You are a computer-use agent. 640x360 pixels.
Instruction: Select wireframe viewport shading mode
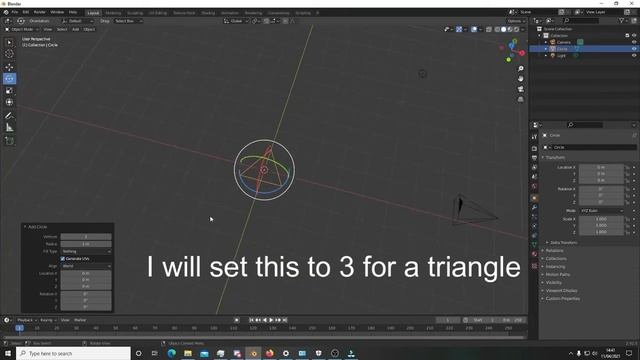tap(497, 29)
